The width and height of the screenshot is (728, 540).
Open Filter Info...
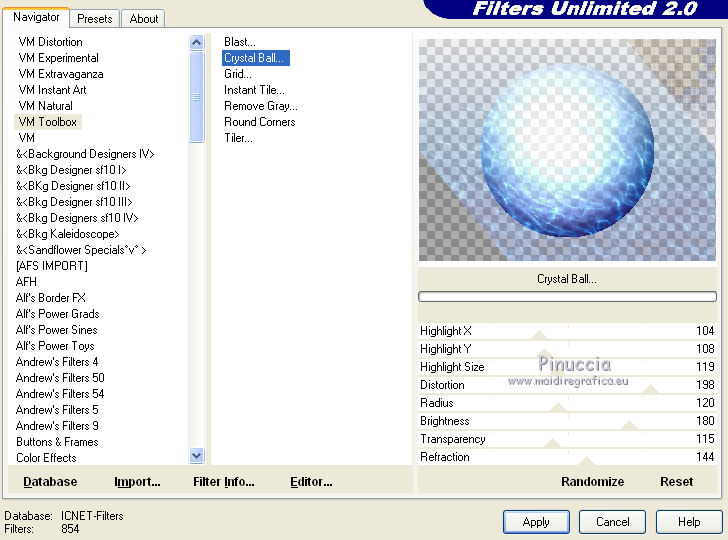(x=223, y=482)
